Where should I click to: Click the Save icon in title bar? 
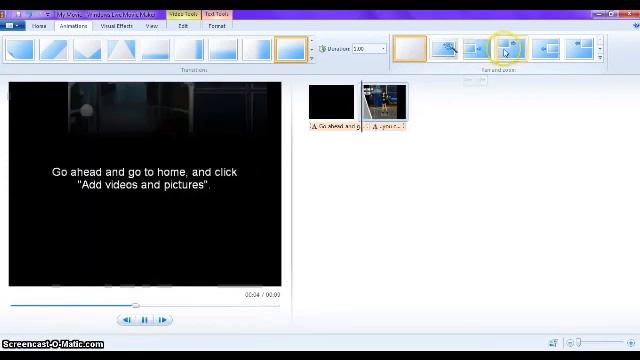18,15
